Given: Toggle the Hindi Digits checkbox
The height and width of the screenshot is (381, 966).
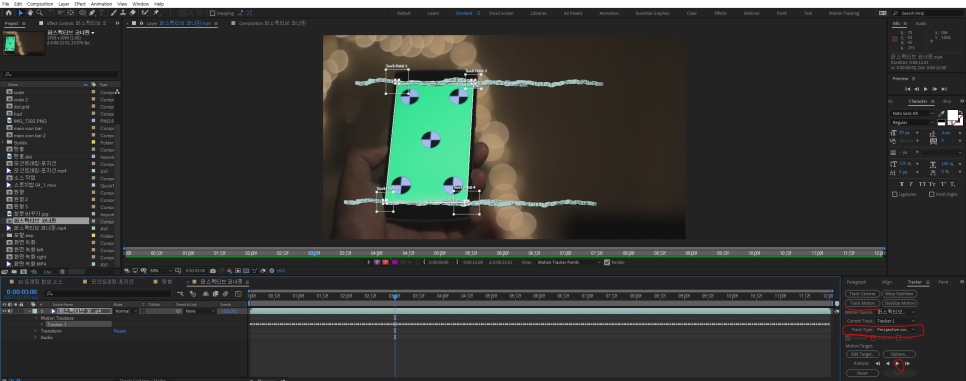Looking at the screenshot, I should coord(932,194).
